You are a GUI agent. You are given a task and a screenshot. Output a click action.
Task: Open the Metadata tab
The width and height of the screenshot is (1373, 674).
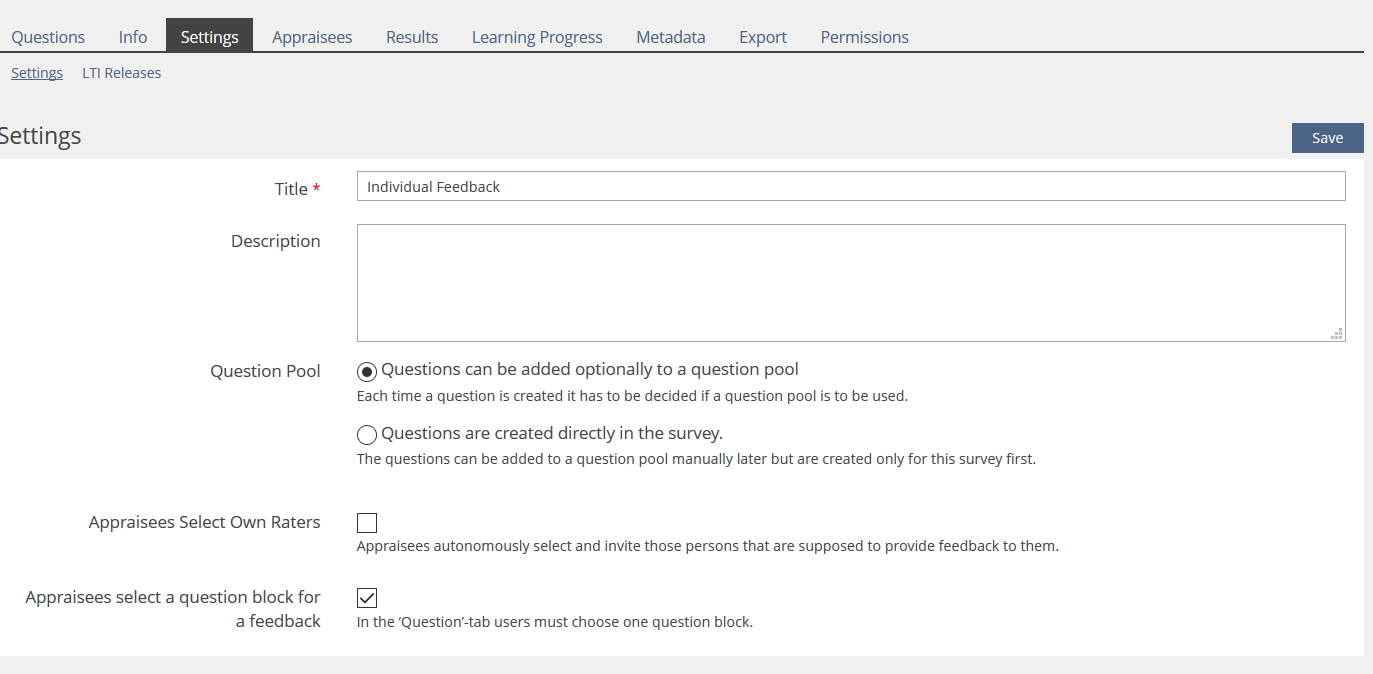click(670, 37)
